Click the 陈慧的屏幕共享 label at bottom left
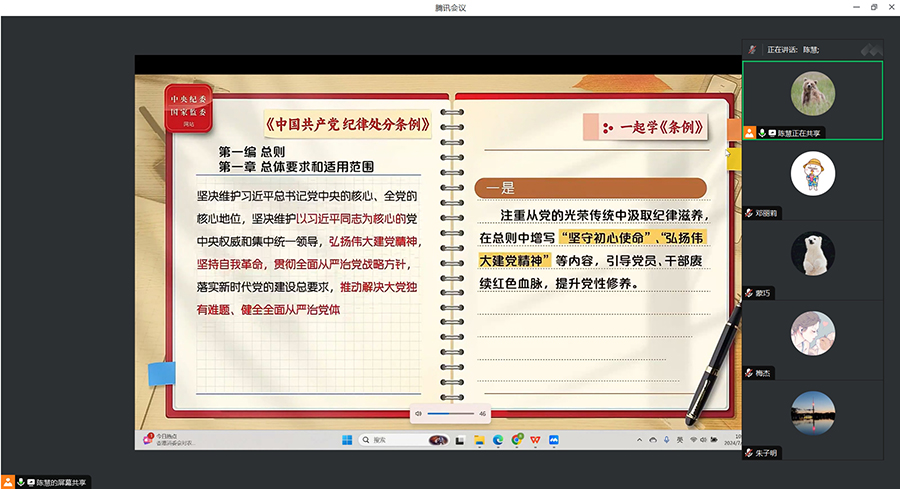The image size is (900, 489). point(62,482)
